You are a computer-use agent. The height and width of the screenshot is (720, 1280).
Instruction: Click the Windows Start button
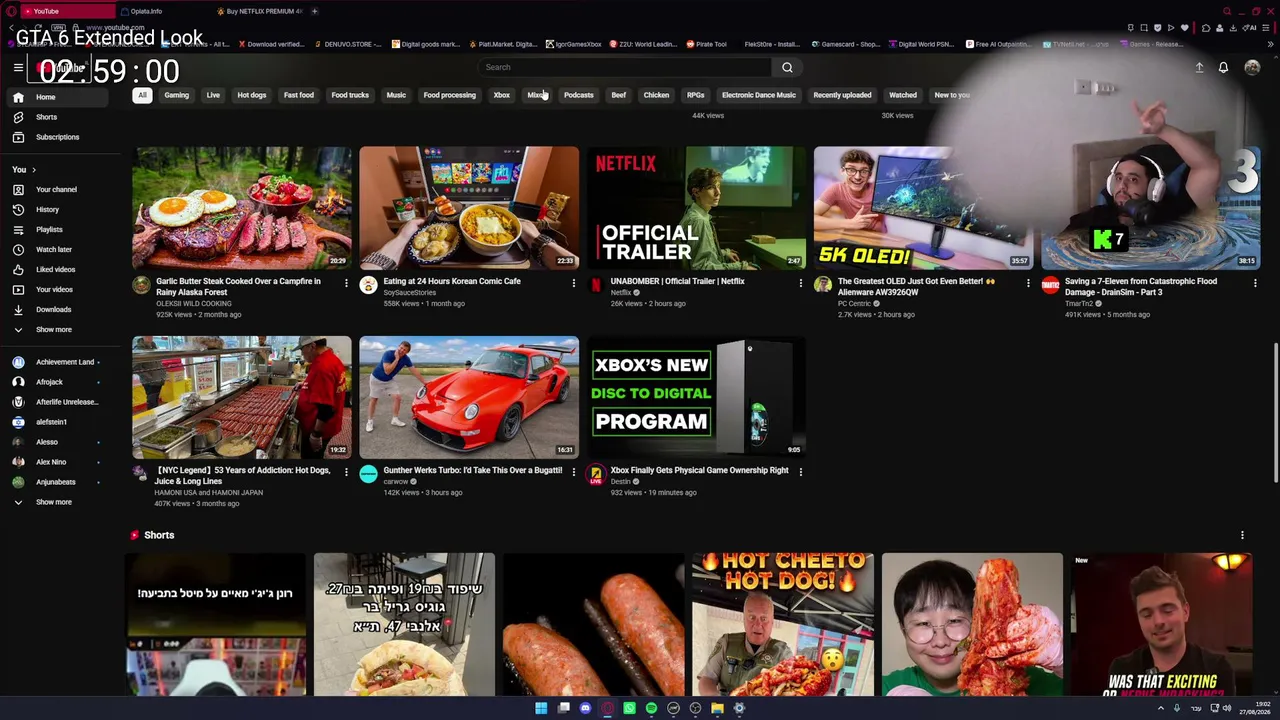tap(541, 708)
